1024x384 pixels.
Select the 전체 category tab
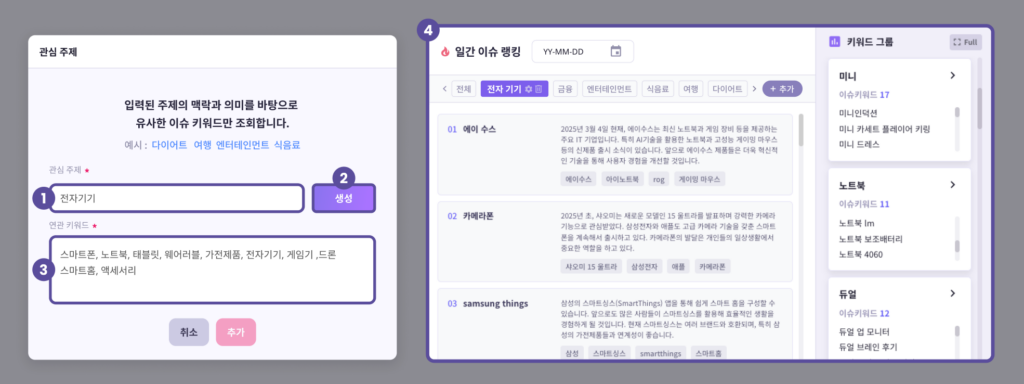tap(464, 89)
